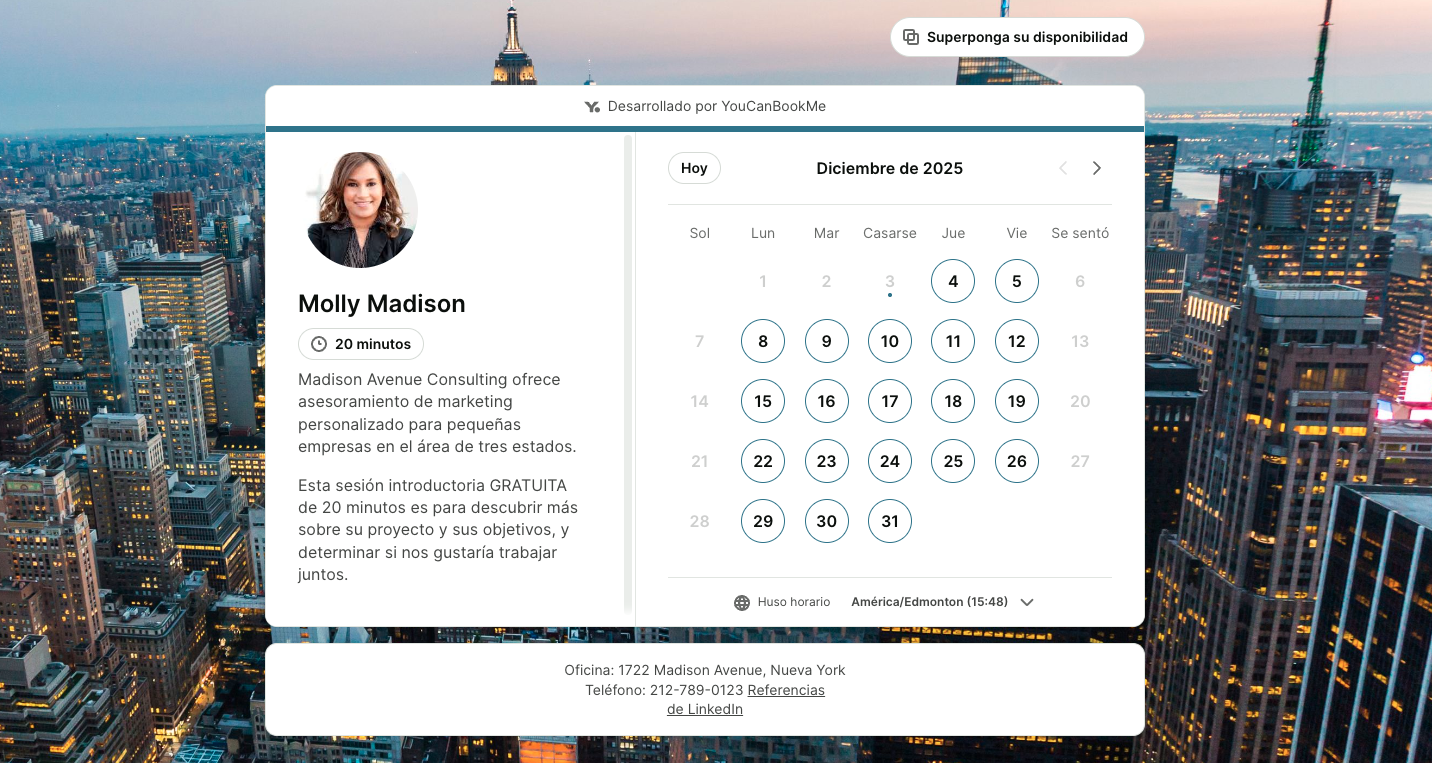Viewport: 1432px width, 763px height.
Task: Select December 25 on the calendar
Action: click(953, 461)
